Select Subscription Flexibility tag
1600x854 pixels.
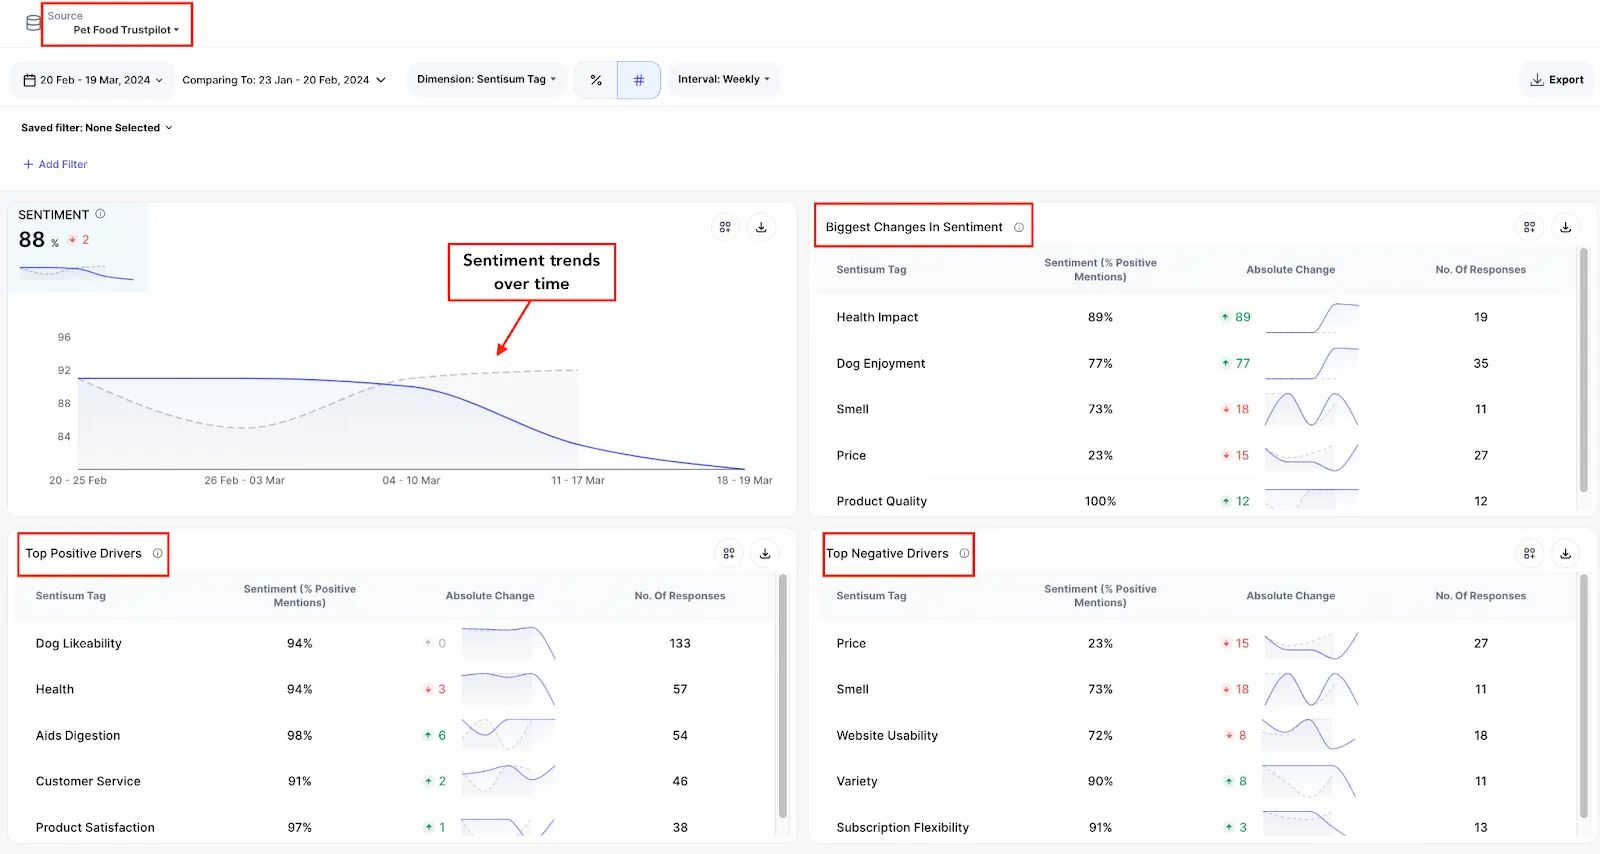pyautogui.click(x=902, y=827)
